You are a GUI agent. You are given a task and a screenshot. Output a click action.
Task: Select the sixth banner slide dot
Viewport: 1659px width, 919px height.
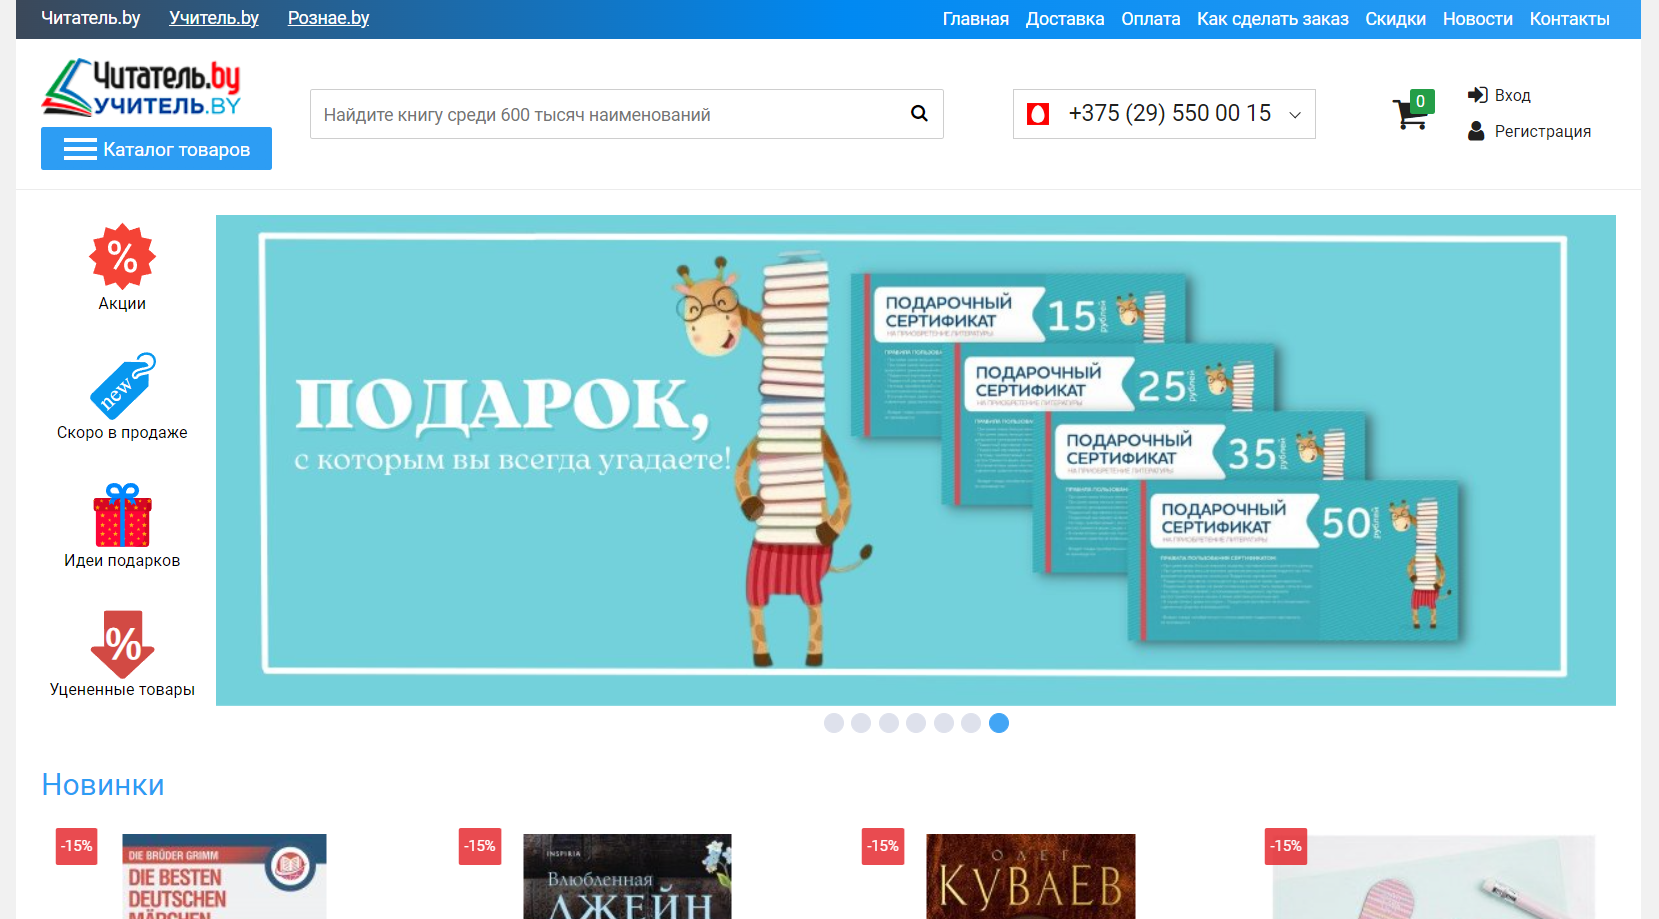pos(971,723)
